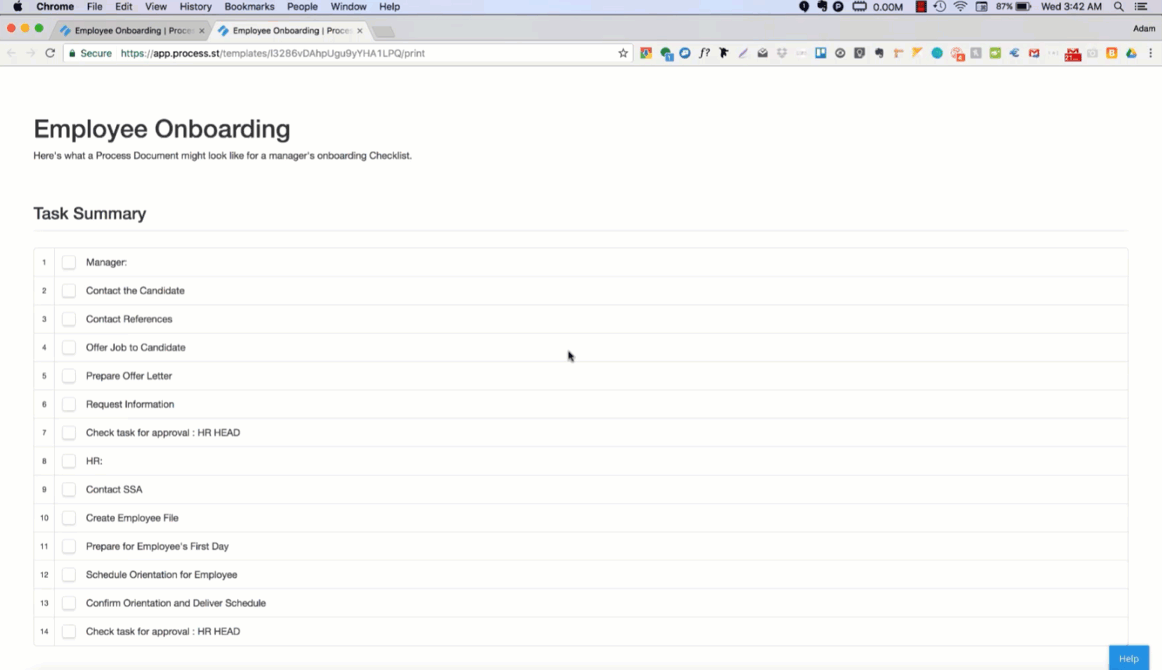Switch to the first Employee Onboarding tab
1162x670 pixels.
click(132, 30)
